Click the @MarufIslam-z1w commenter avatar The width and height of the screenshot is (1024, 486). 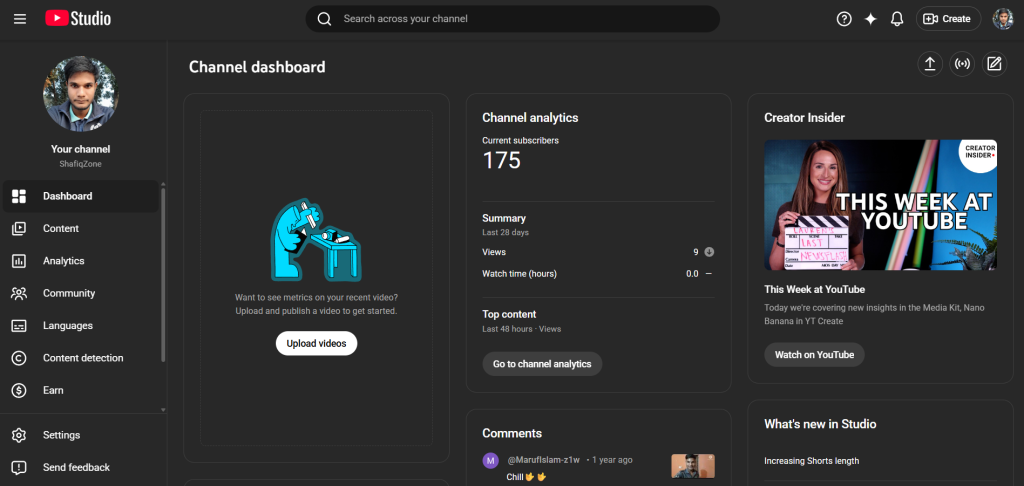tap(490, 461)
